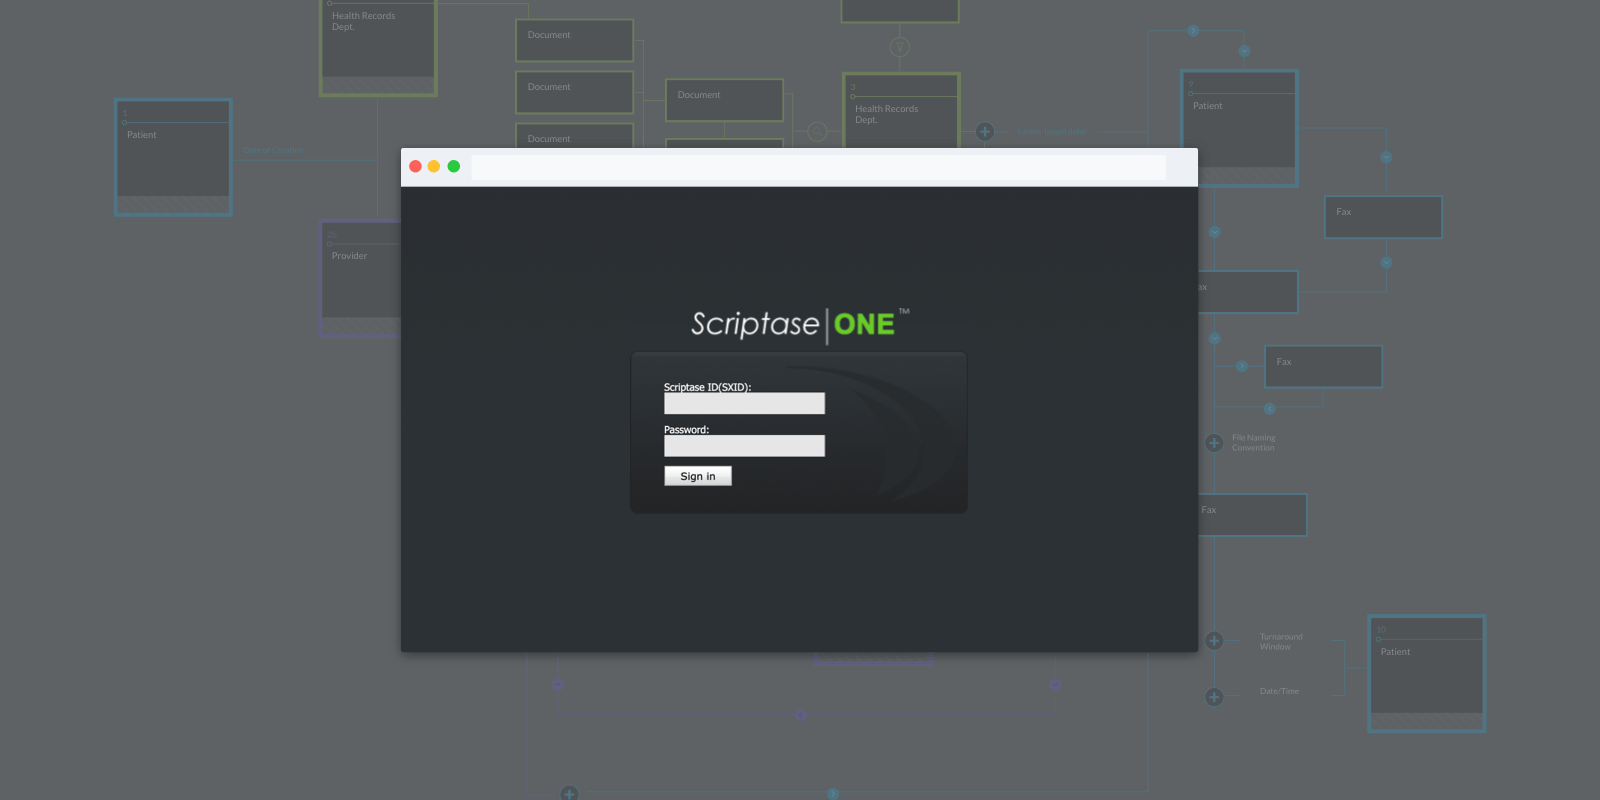Open the Lorem ipsum dolor link
The height and width of the screenshot is (800, 1600).
tap(1052, 132)
